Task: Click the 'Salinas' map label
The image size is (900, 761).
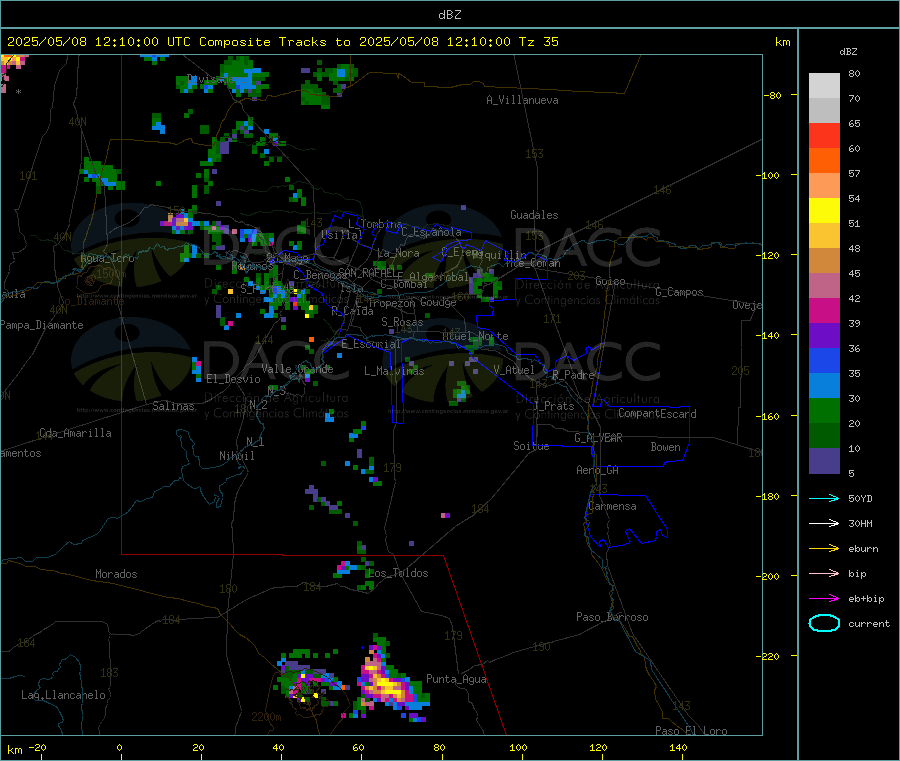Action: pyautogui.click(x=173, y=406)
